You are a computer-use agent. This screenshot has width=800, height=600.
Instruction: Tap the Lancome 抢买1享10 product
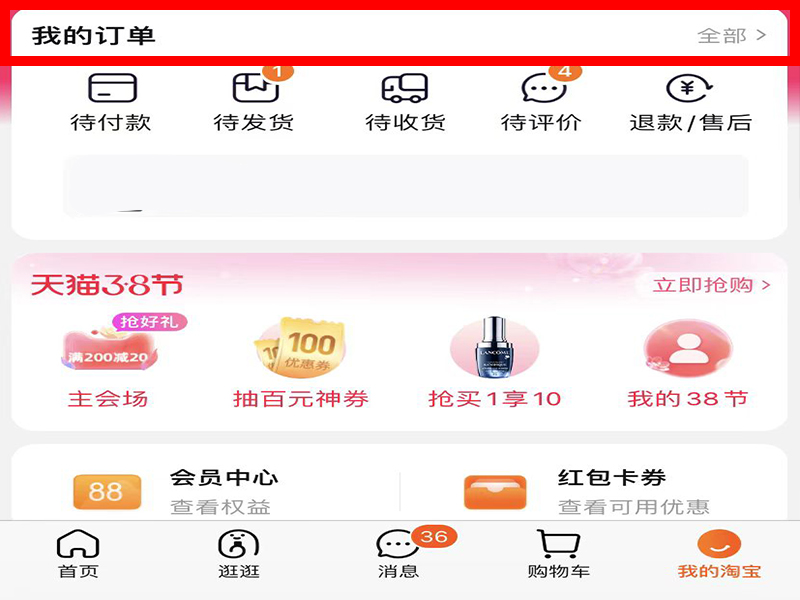tap(494, 362)
